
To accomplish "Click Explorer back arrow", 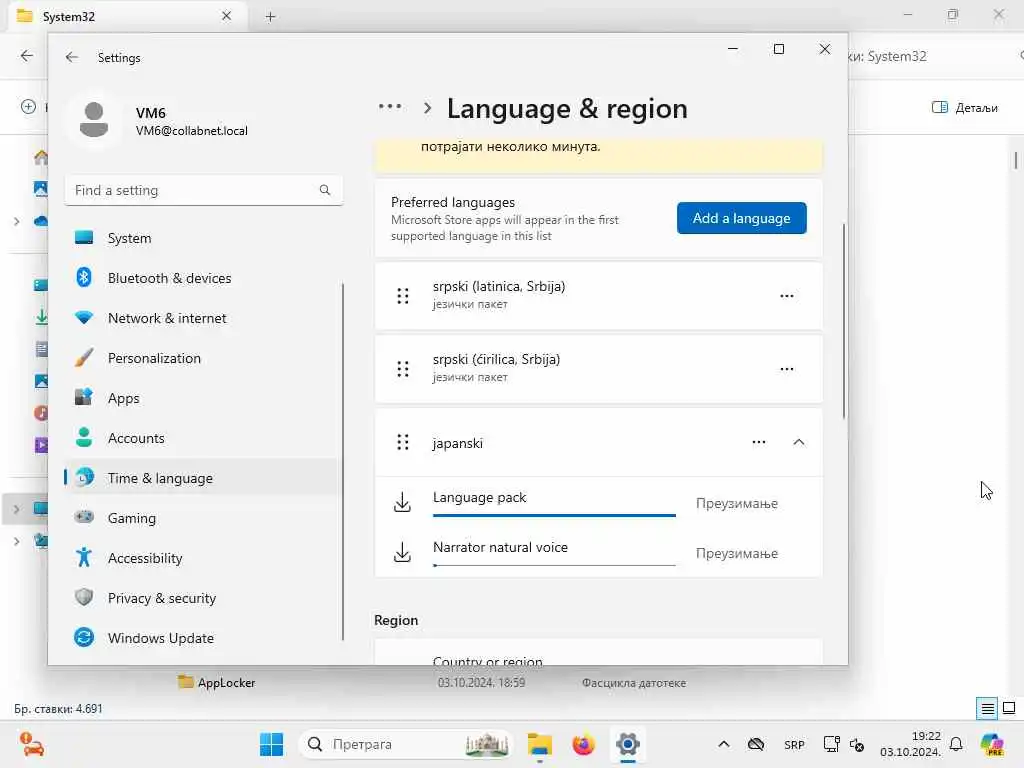I will (27, 56).
